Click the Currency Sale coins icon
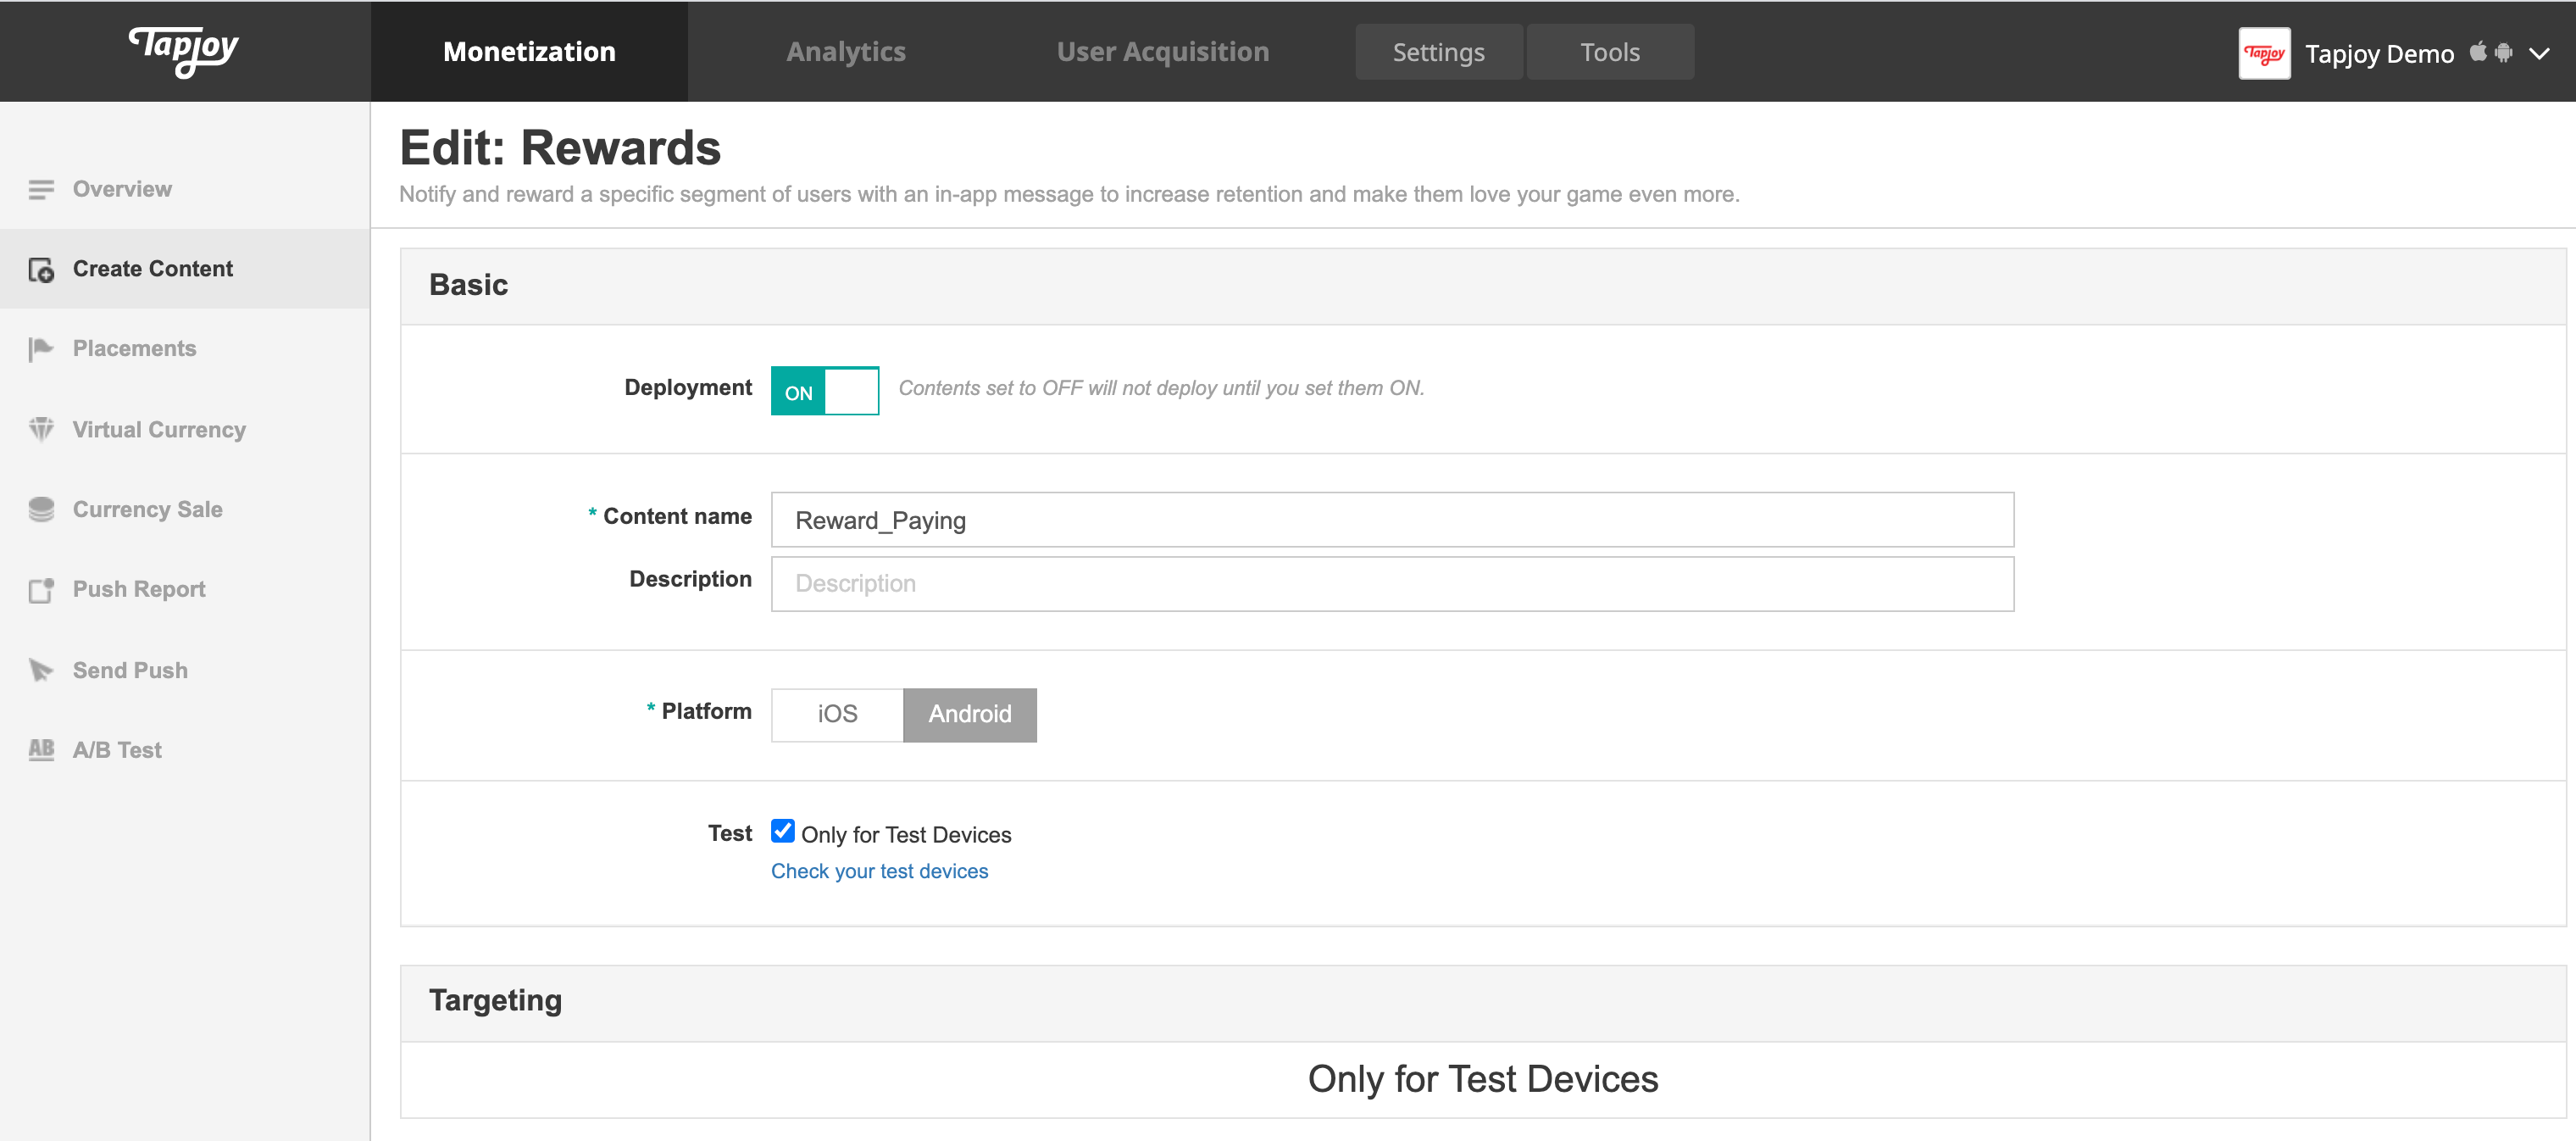The image size is (2576, 1141). (x=41, y=509)
